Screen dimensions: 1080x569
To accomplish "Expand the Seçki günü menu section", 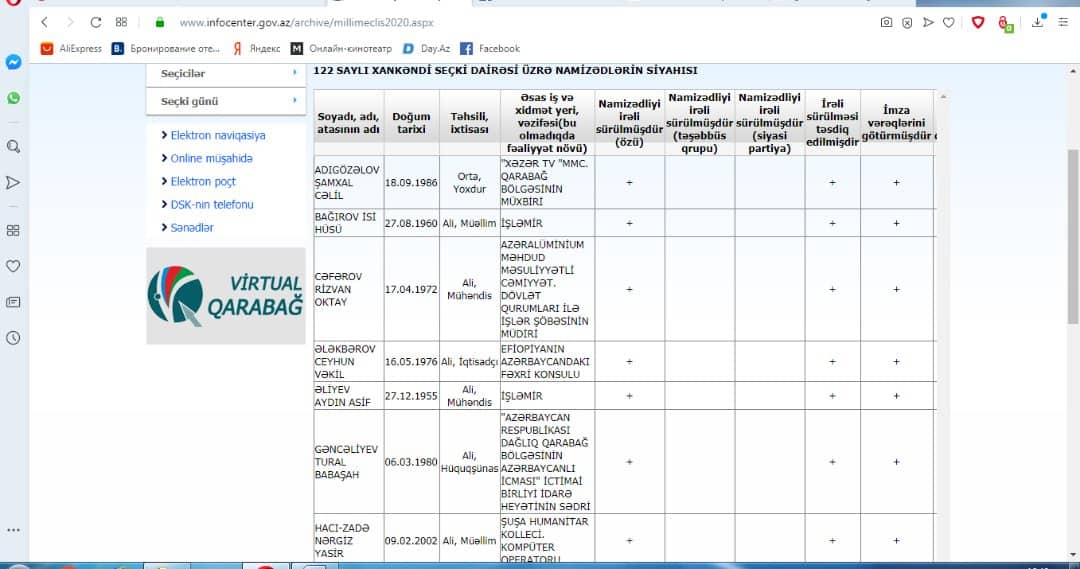I will [x=226, y=101].
